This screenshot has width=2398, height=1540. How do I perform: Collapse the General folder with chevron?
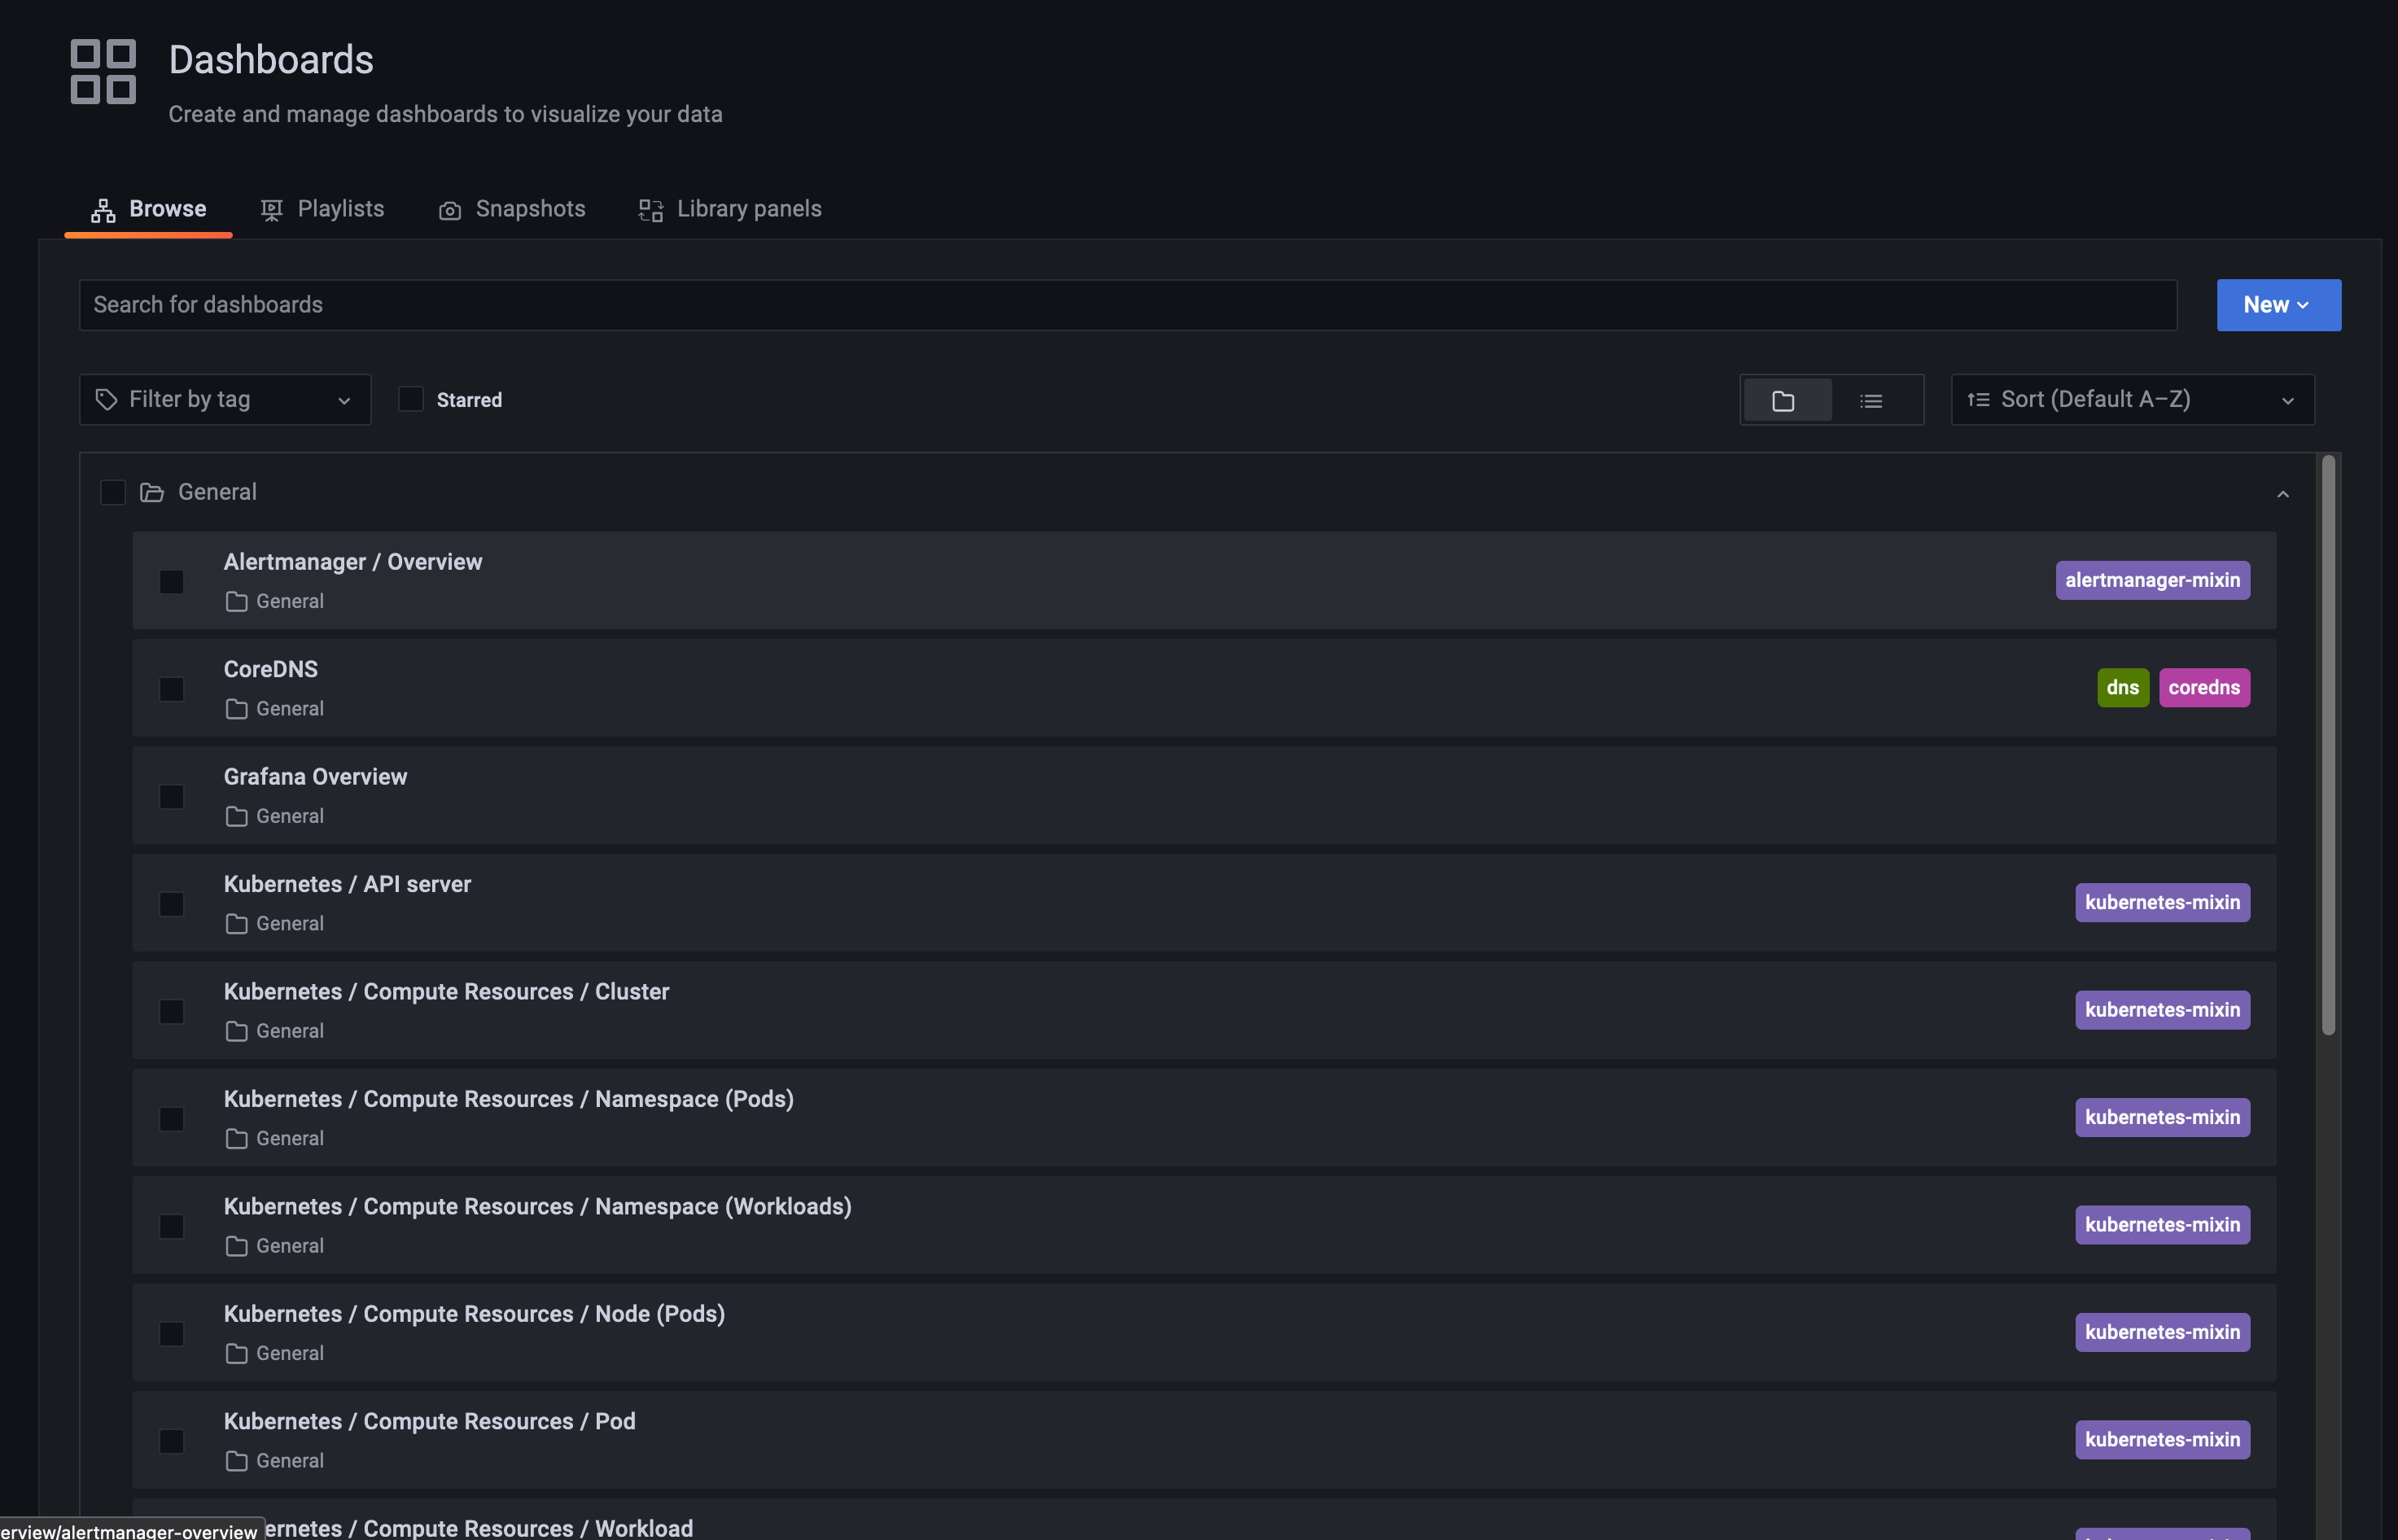pyautogui.click(x=2283, y=494)
